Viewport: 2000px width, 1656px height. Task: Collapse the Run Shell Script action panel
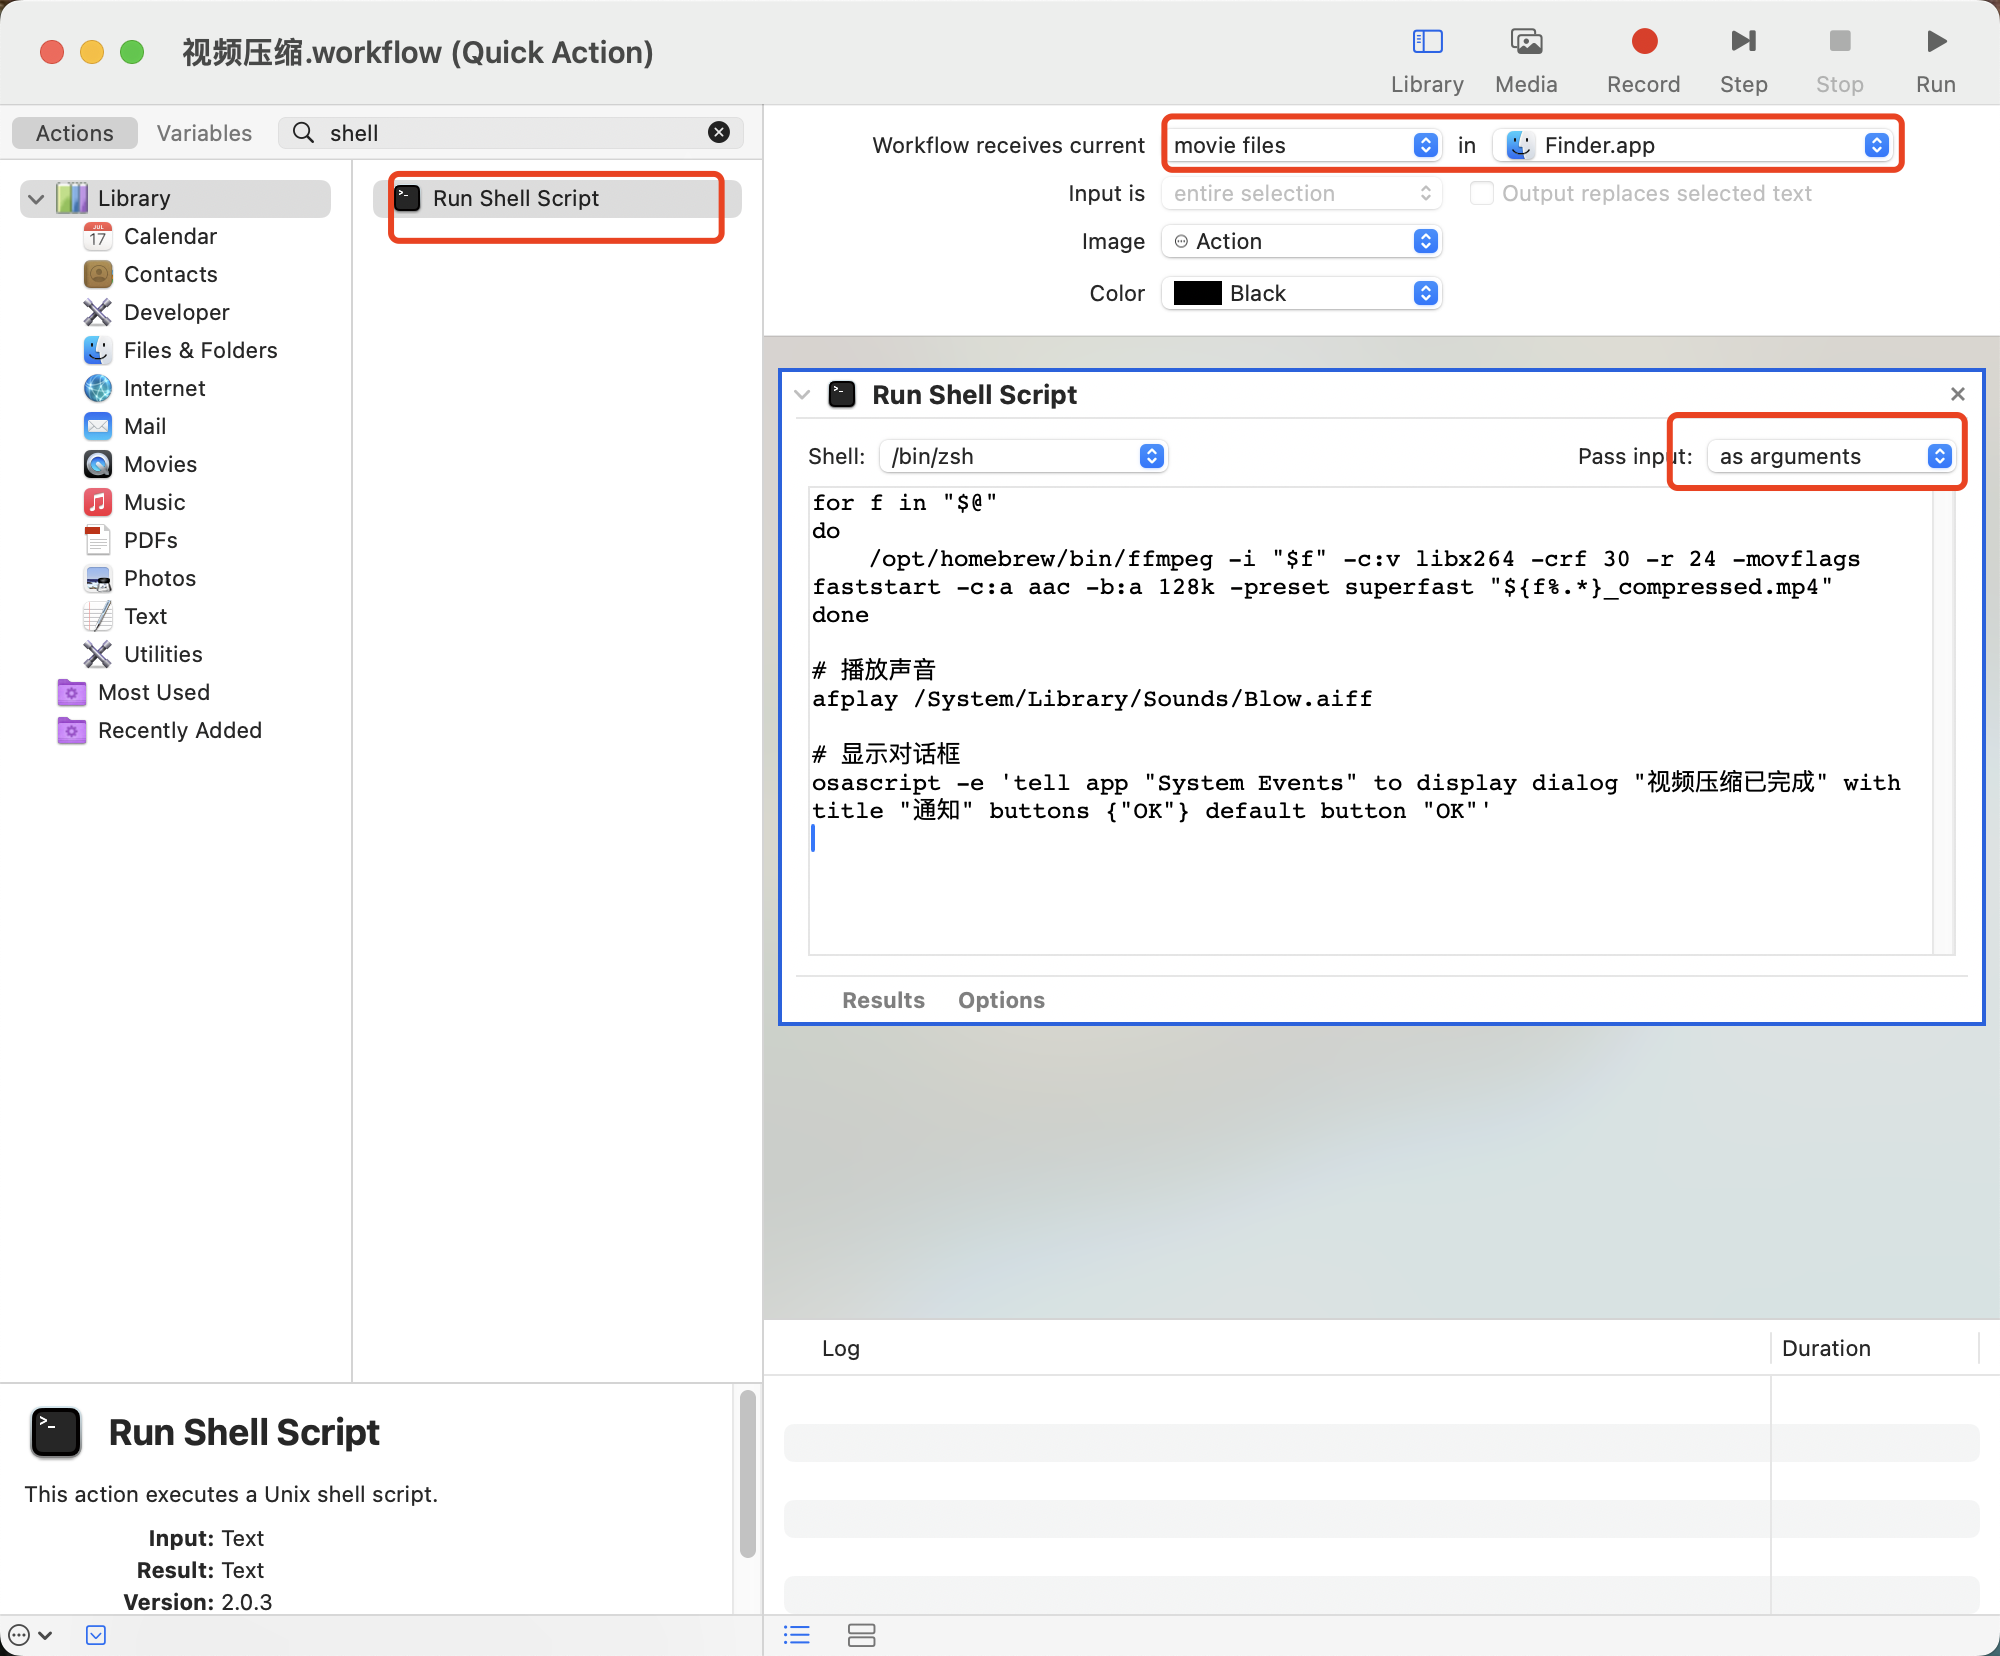[x=802, y=394]
